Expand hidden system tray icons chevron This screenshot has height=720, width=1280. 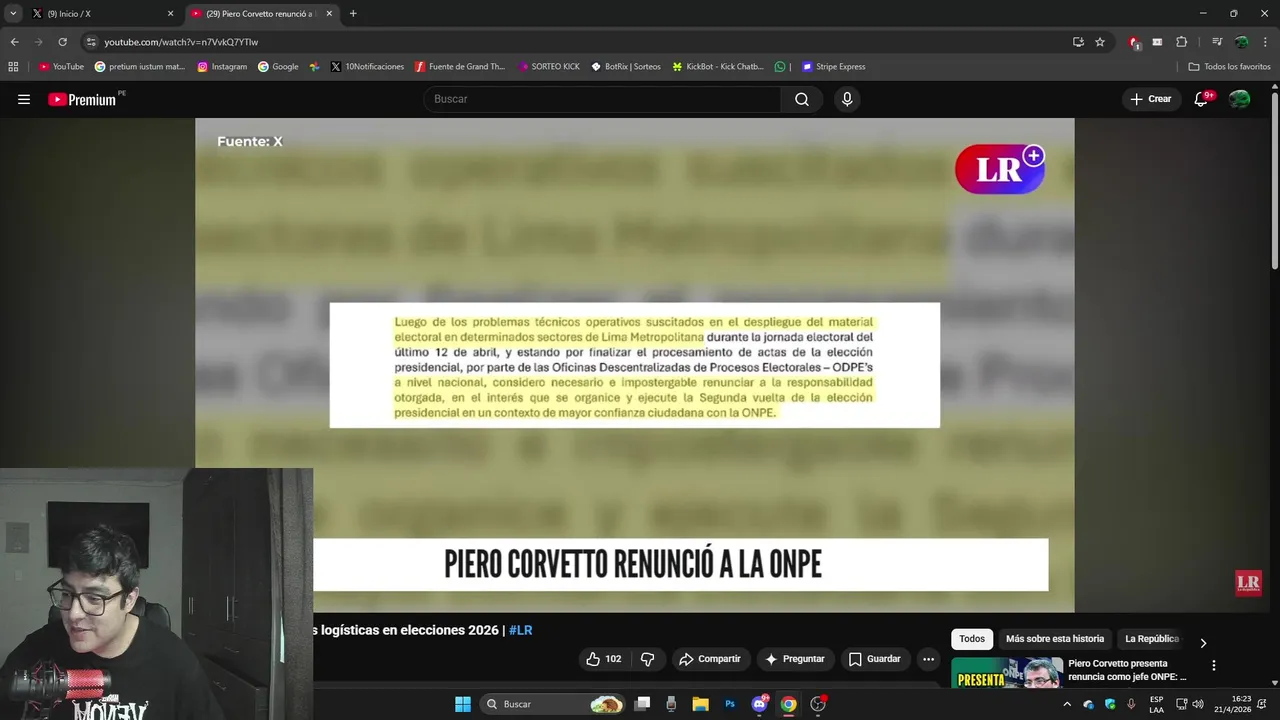[x=1067, y=704]
